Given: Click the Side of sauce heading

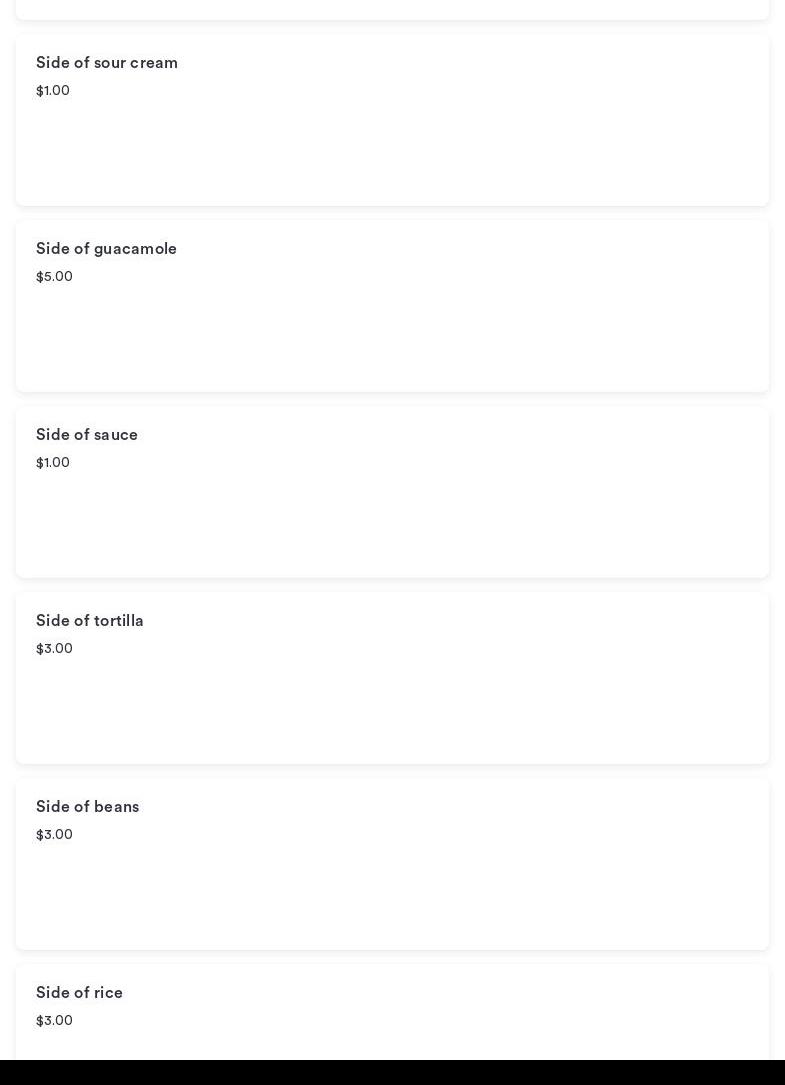Looking at the screenshot, I should tap(87, 435).
